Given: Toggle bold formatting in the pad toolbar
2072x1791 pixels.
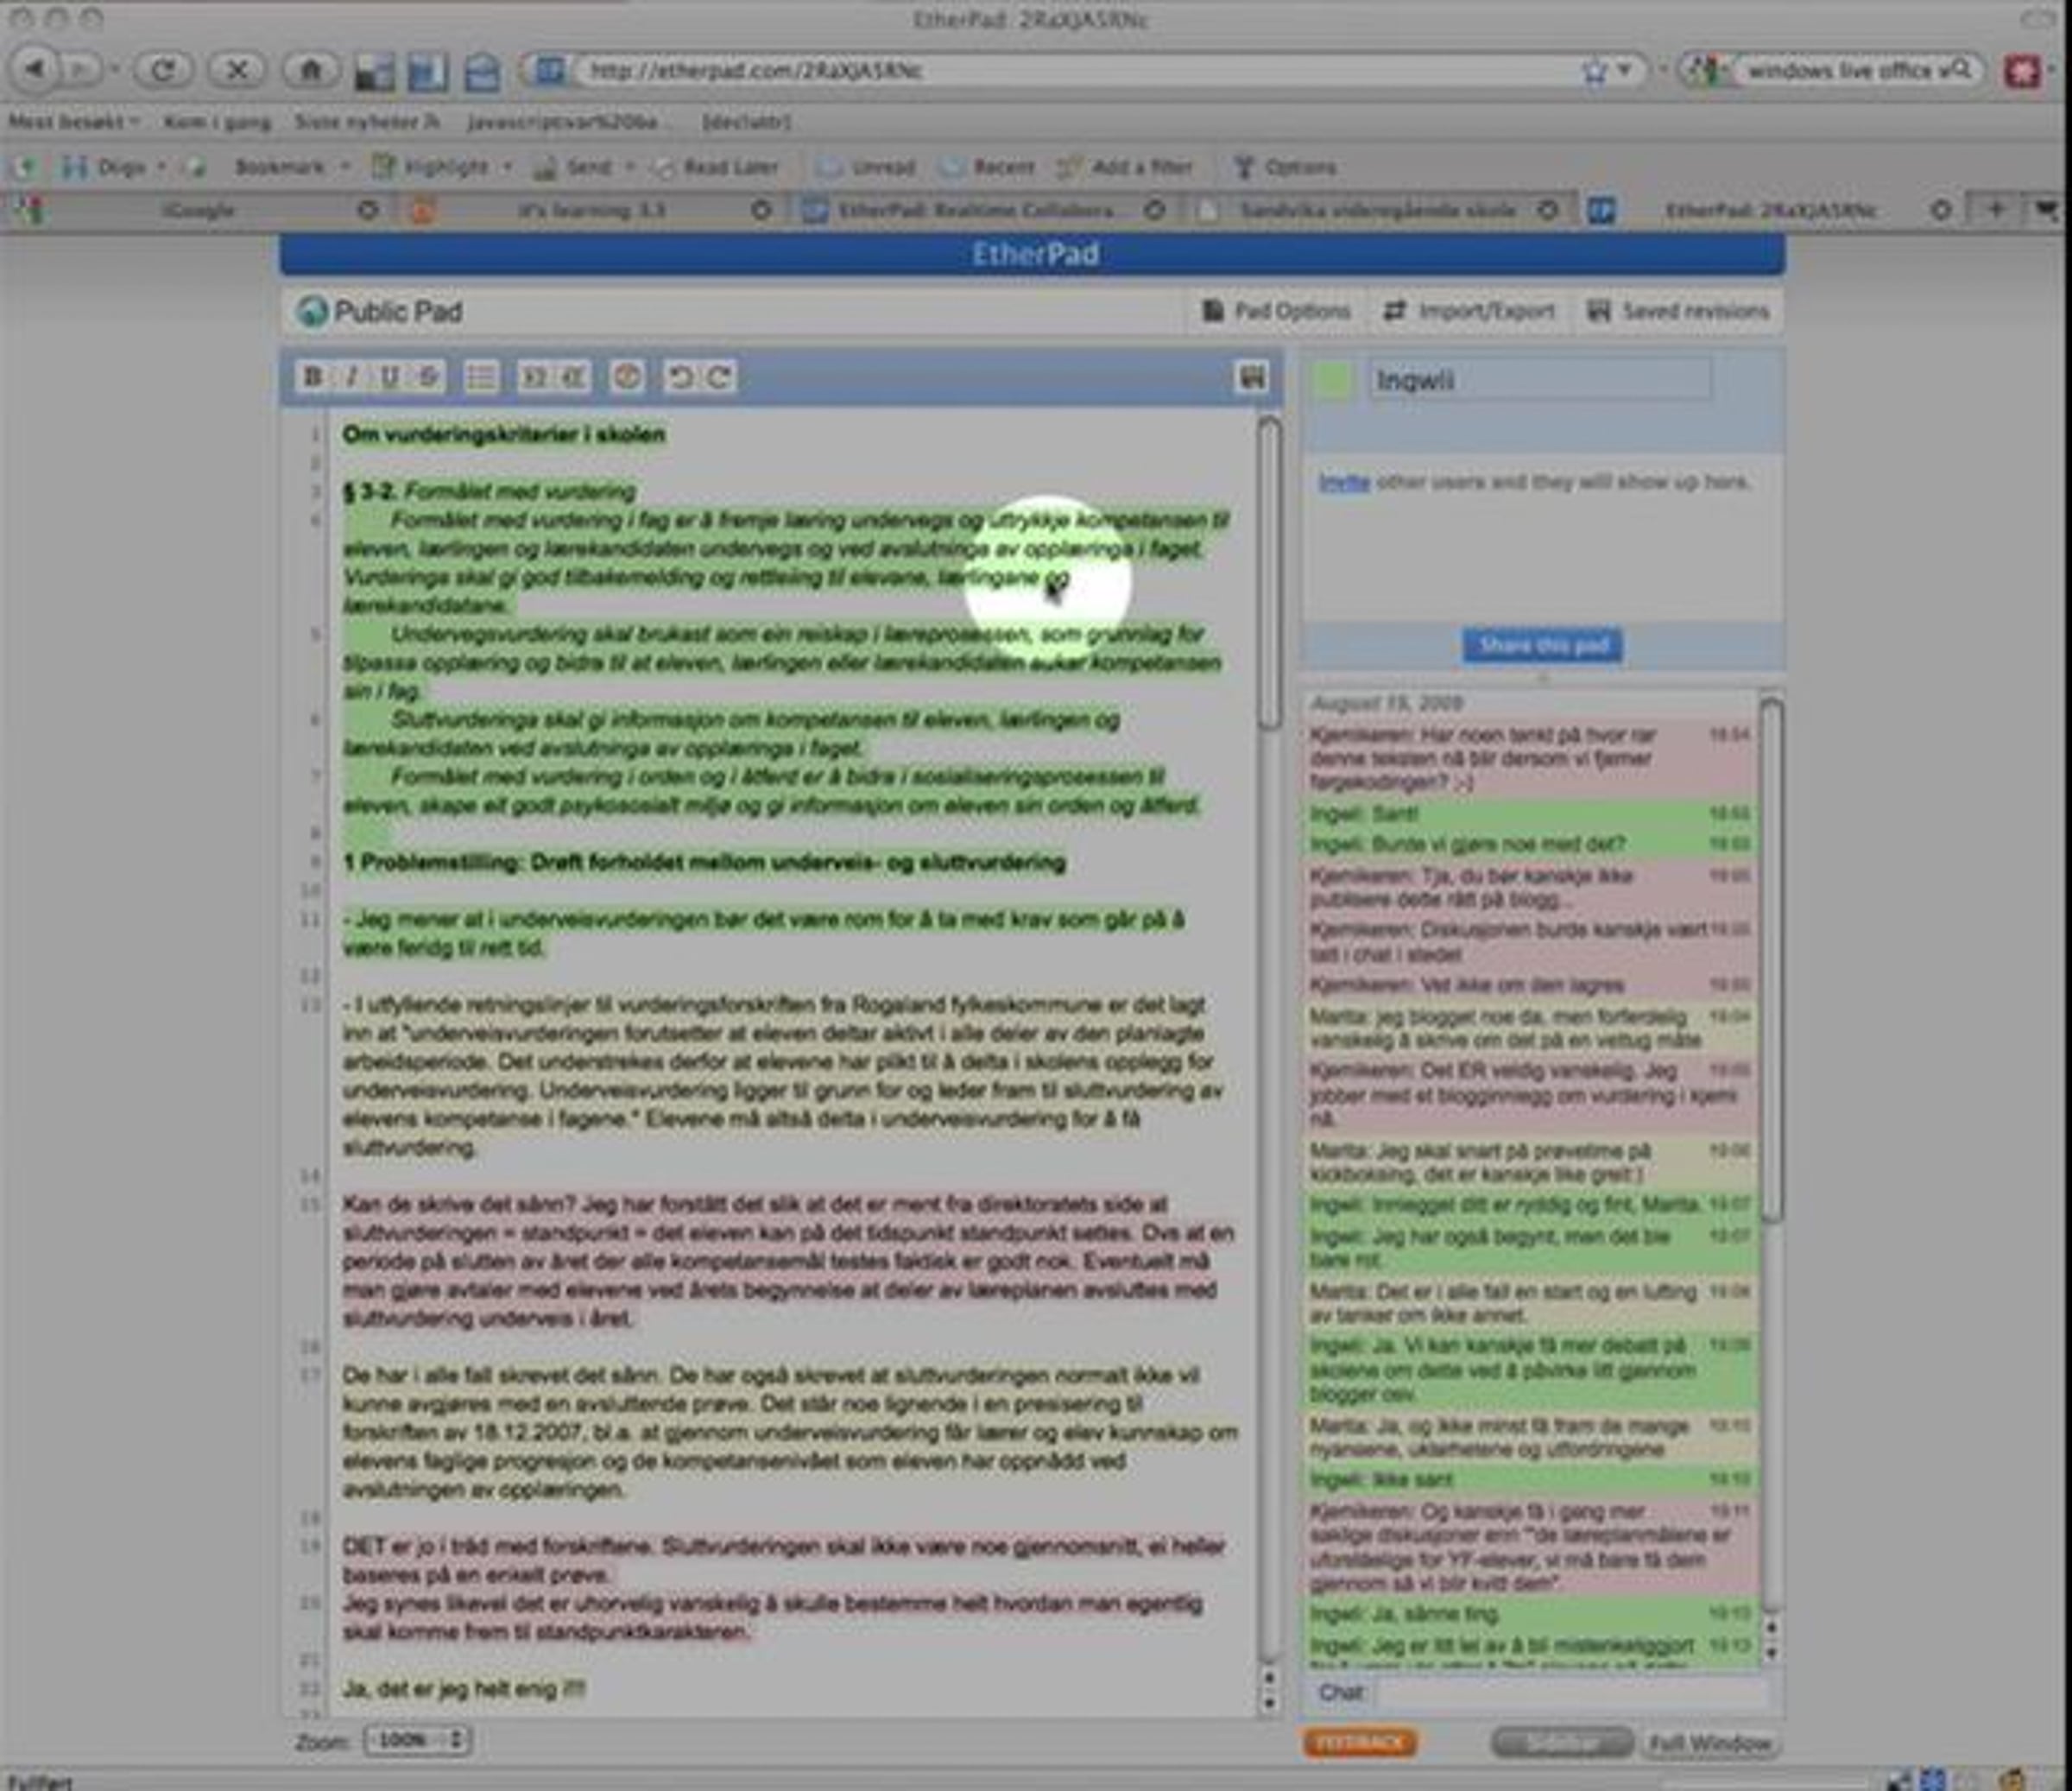Looking at the screenshot, I should click(313, 377).
